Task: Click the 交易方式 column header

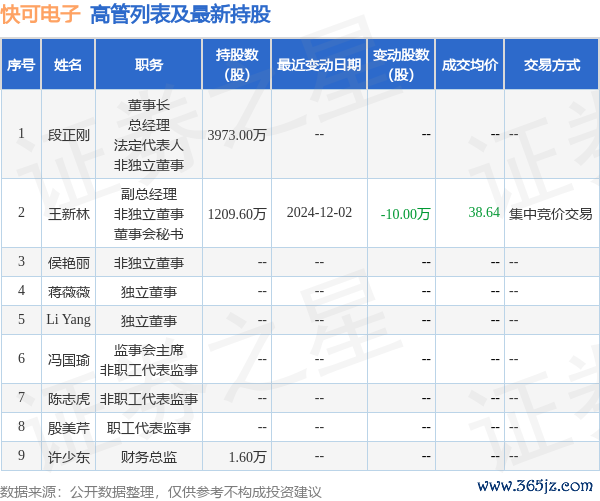Action: (552, 65)
